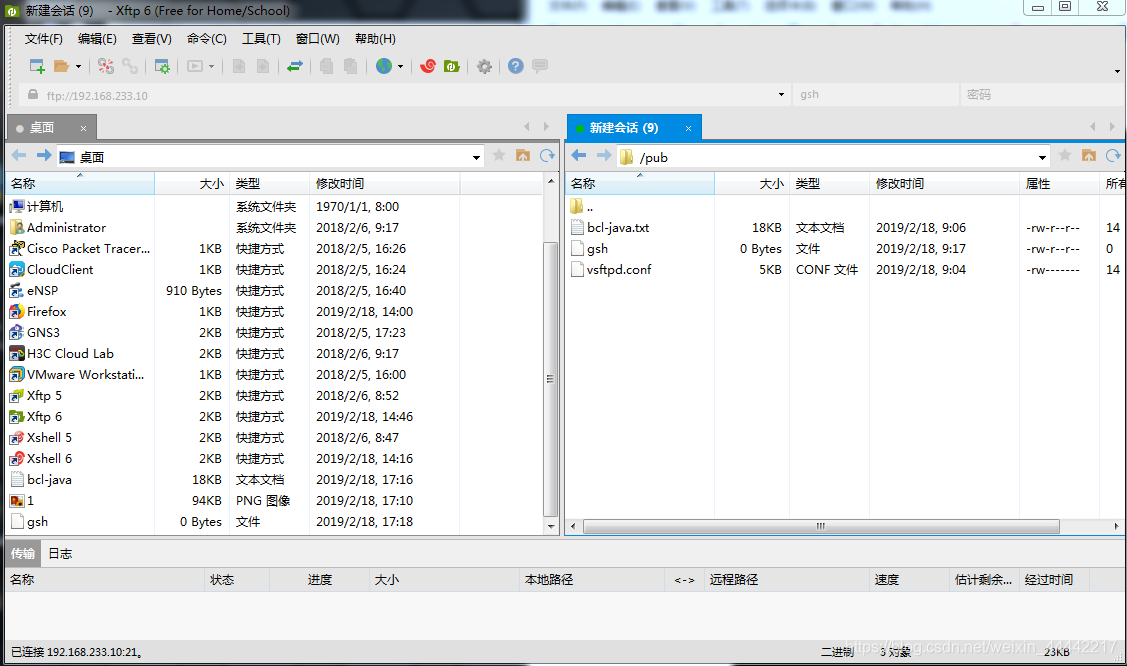Click the New Session toolbar icon
This screenshot has height=666, width=1127.
(x=37, y=66)
